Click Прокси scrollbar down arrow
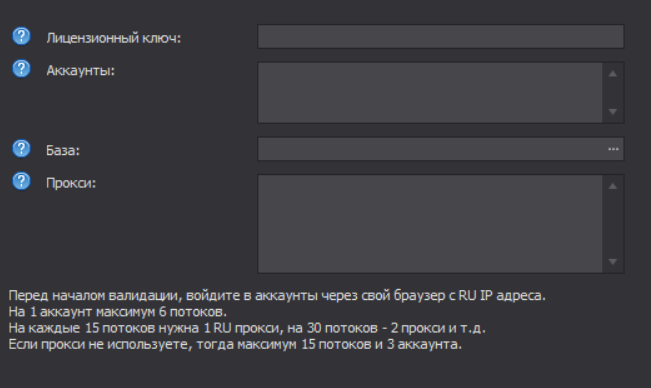This screenshot has width=651, height=388. [x=613, y=261]
